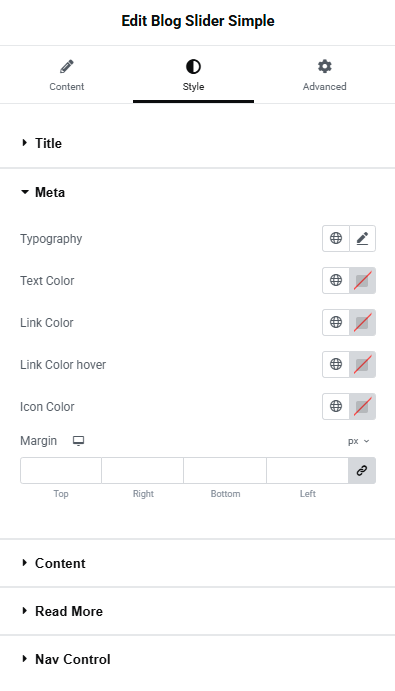Switch to the Content tab

pyautogui.click(x=67, y=75)
